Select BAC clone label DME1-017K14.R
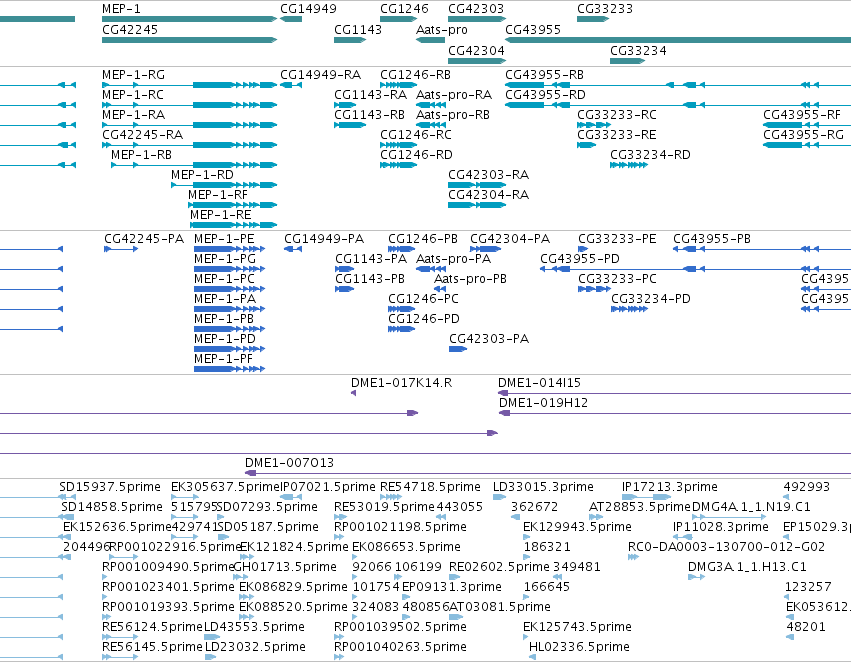Image resolution: width=851 pixels, height=662 pixels. pyautogui.click(x=402, y=383)
